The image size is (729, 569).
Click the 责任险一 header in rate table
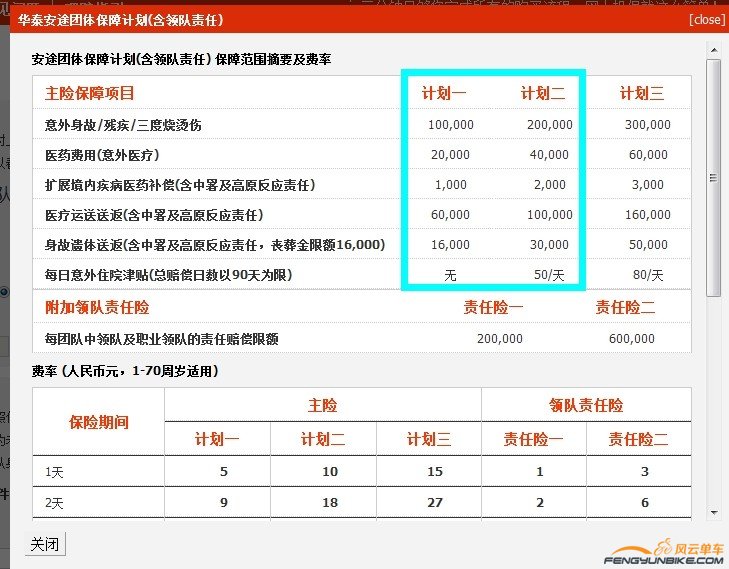click(533, 439)
